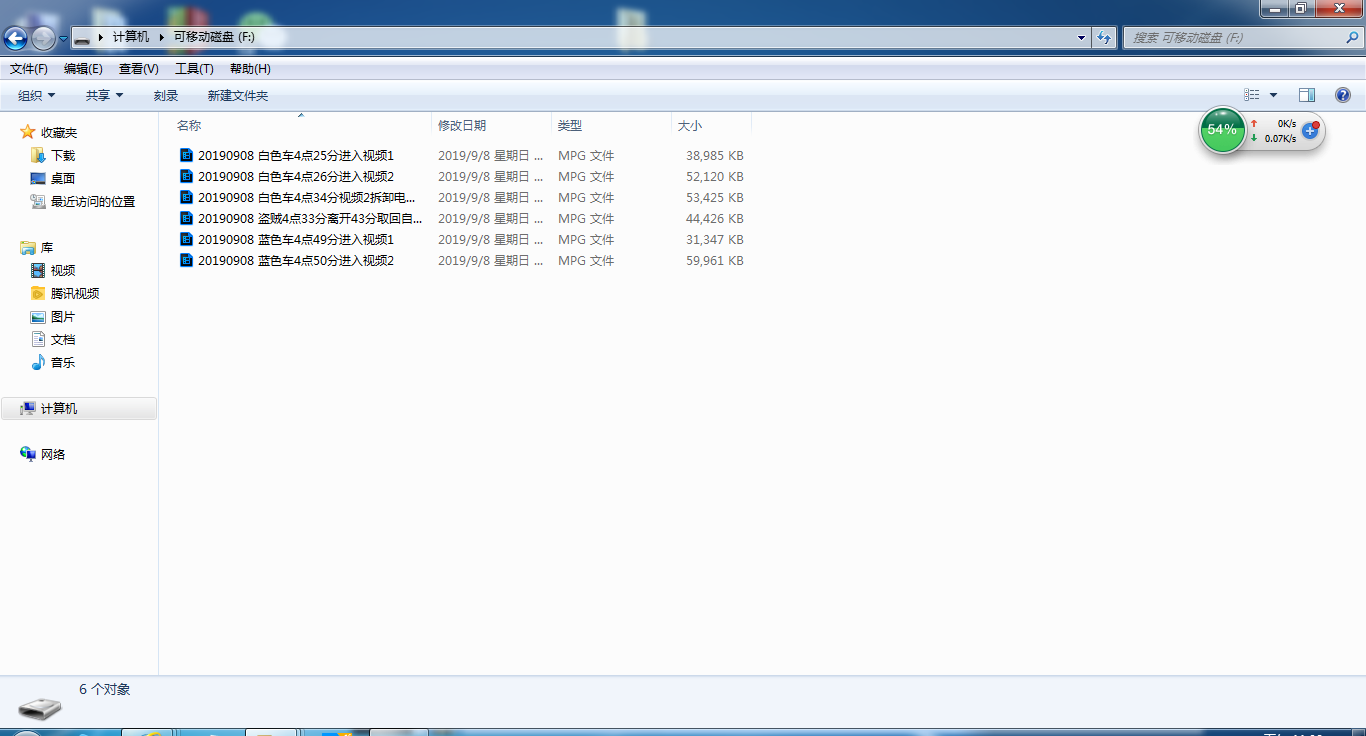Viewport: 1366px width, 736px height.
Task: Click the Back navigation arrow button
Action: [x=16, y=38]
